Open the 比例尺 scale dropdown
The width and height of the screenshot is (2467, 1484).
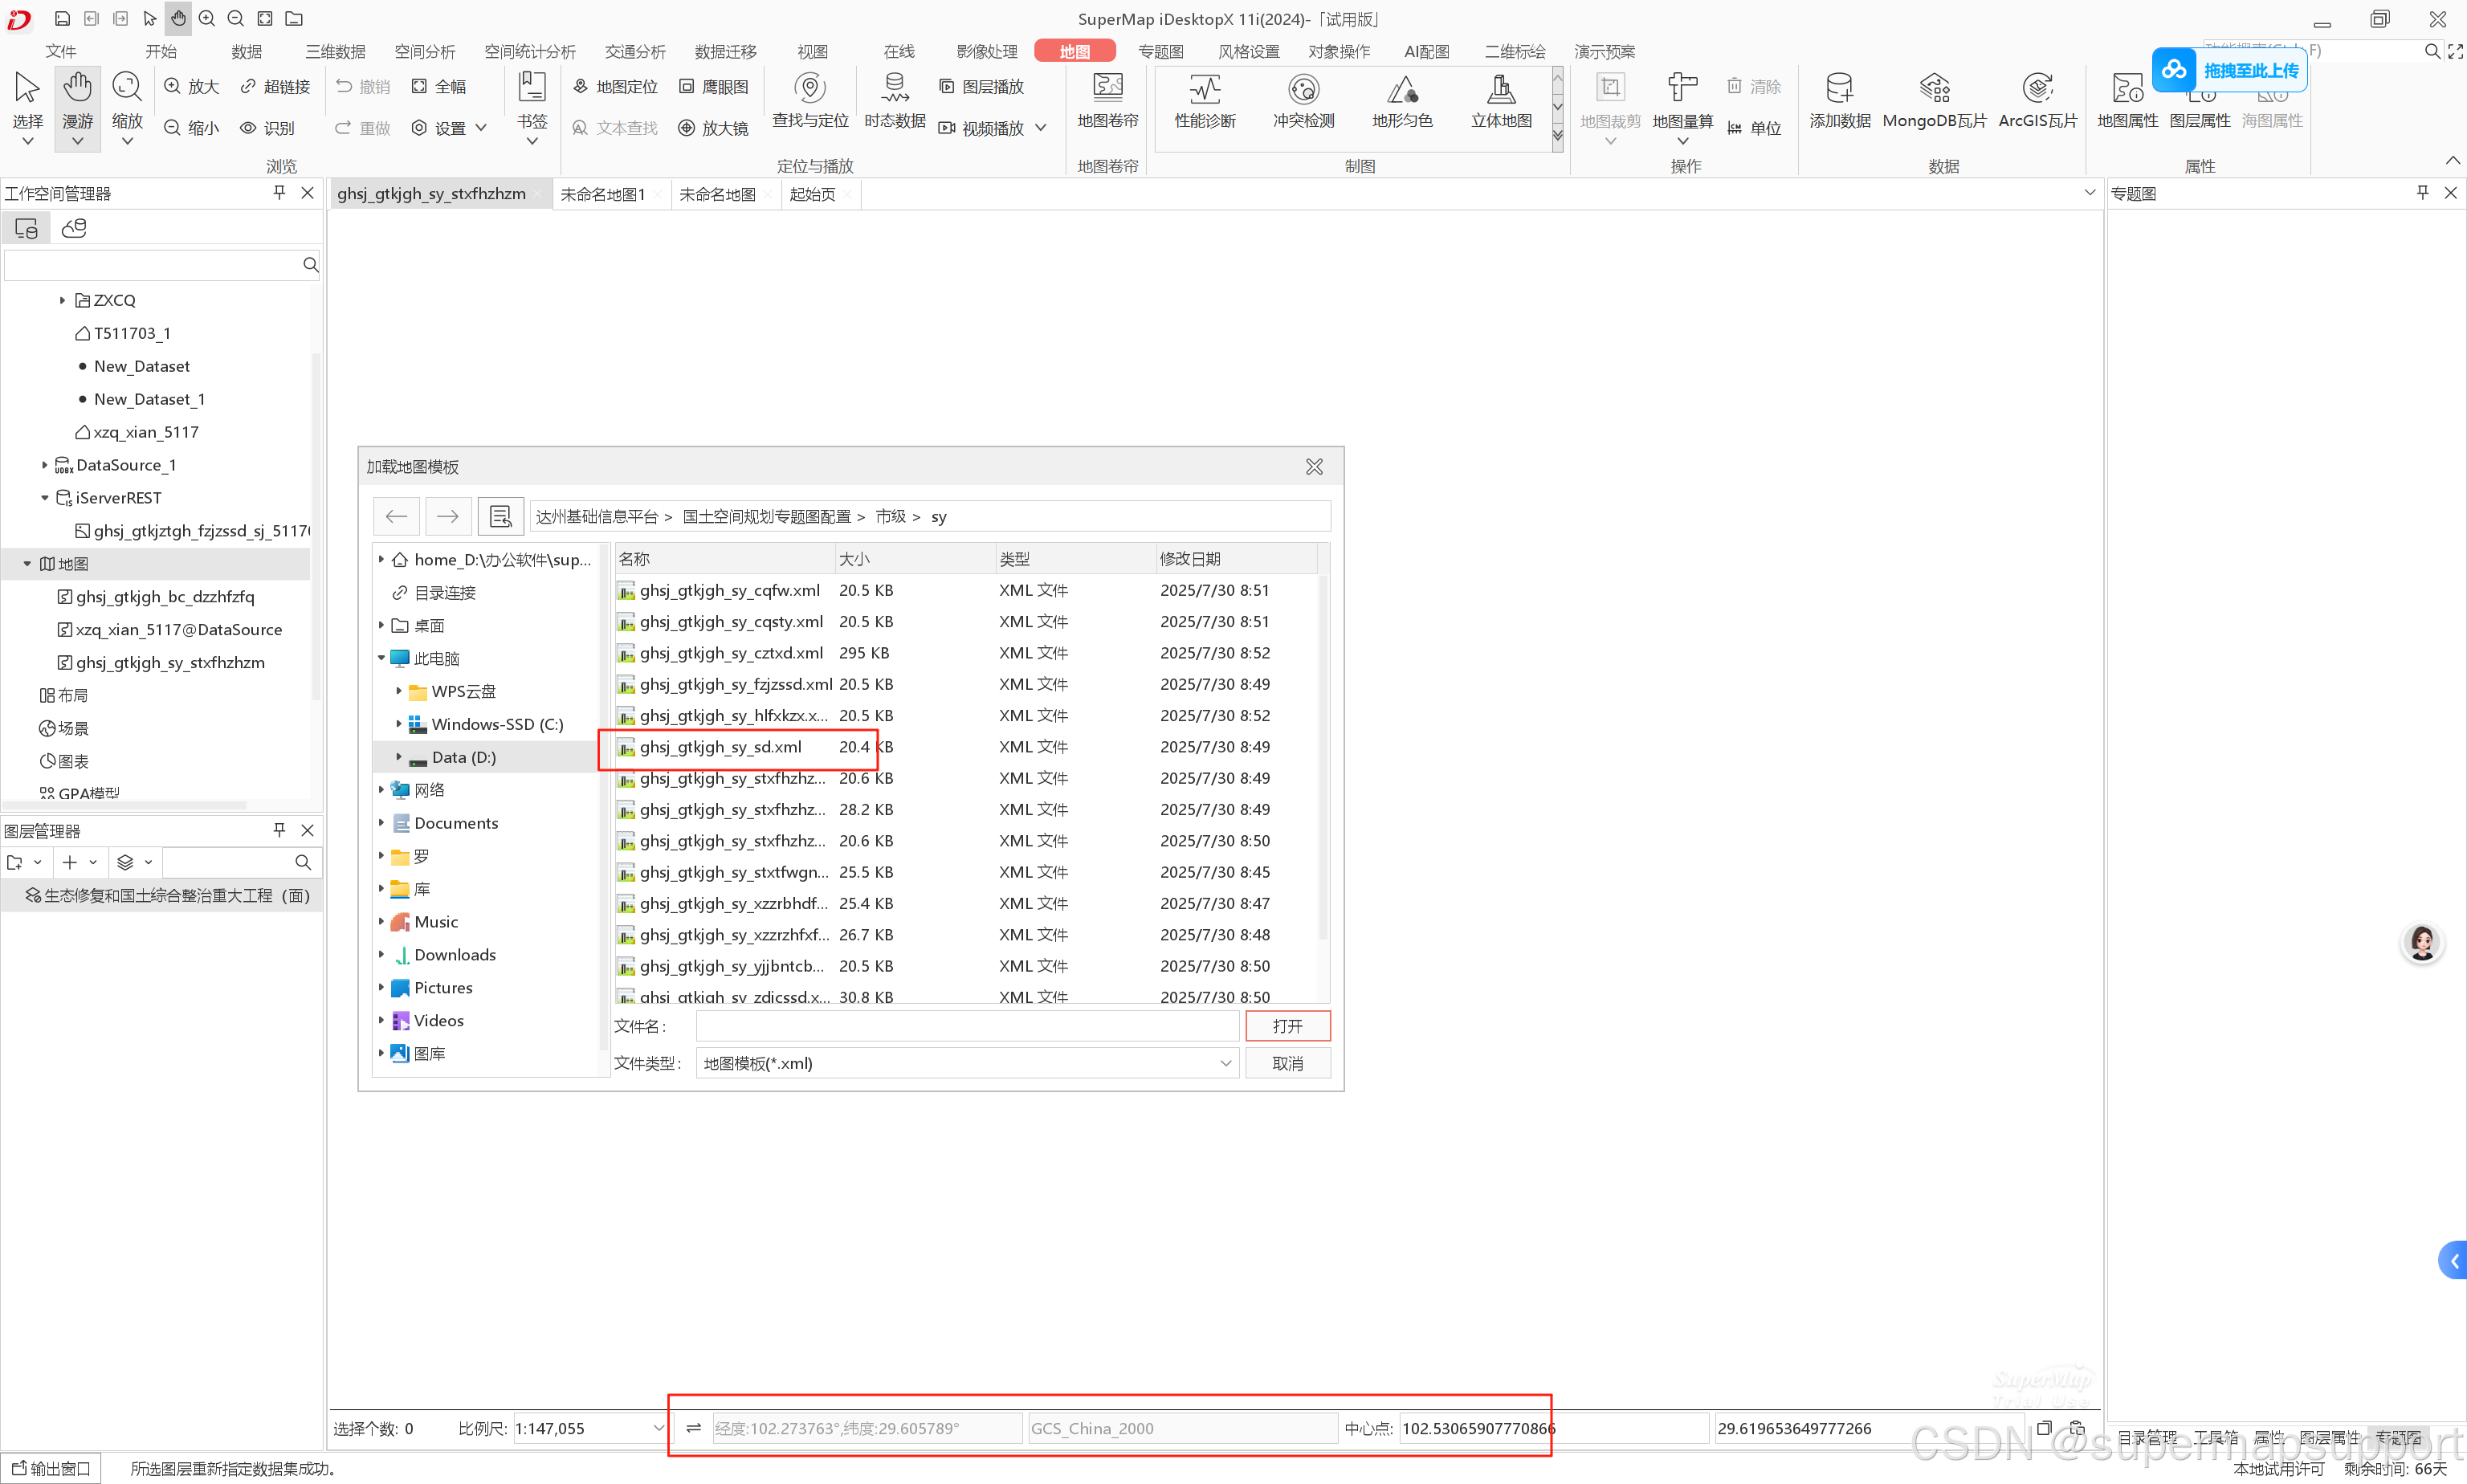(658, 1428)
